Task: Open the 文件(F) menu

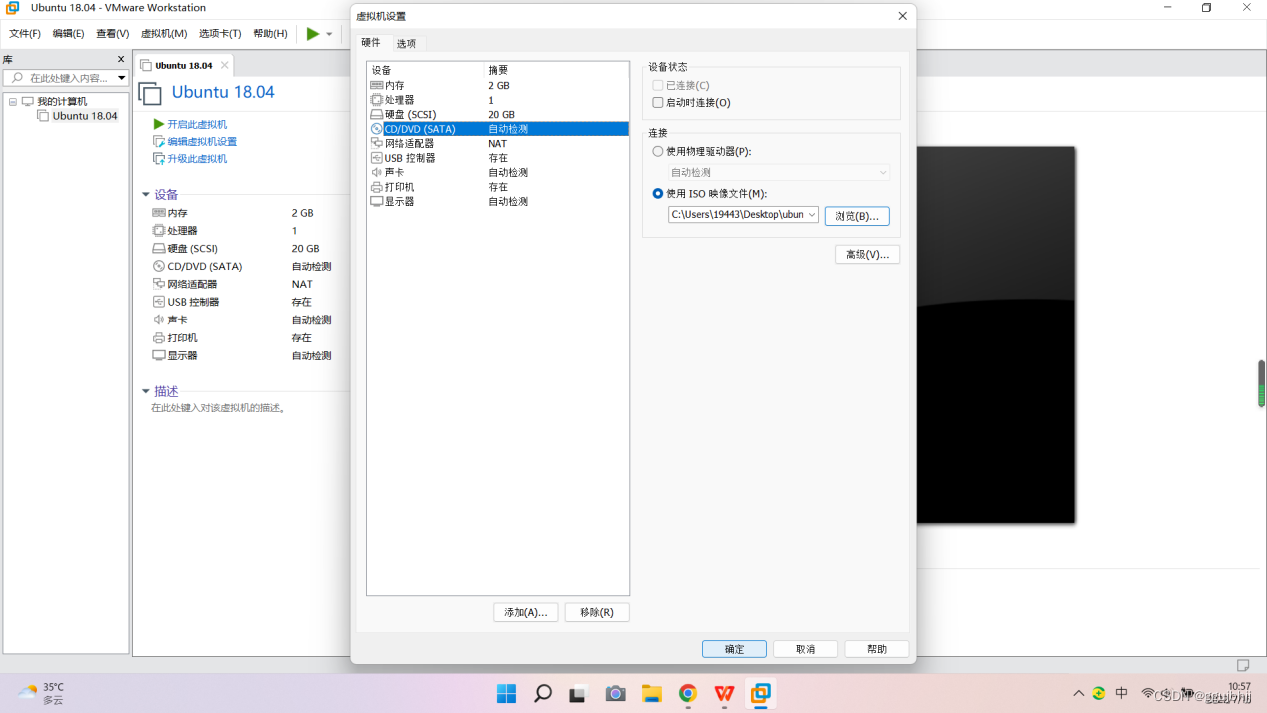Action: click(x=25, y=34)
